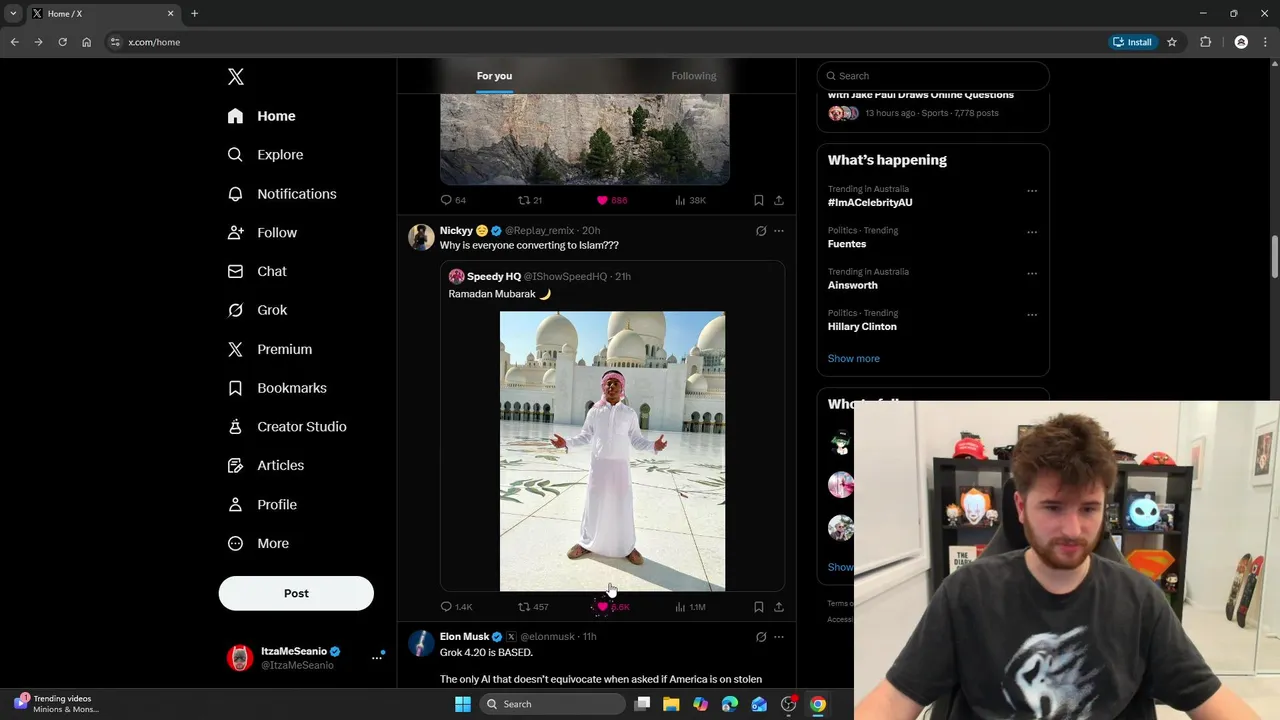Open more options for the Fuentes trend
The image size is (1280, 720).
pyautogui.click(x=1032, y=233)
